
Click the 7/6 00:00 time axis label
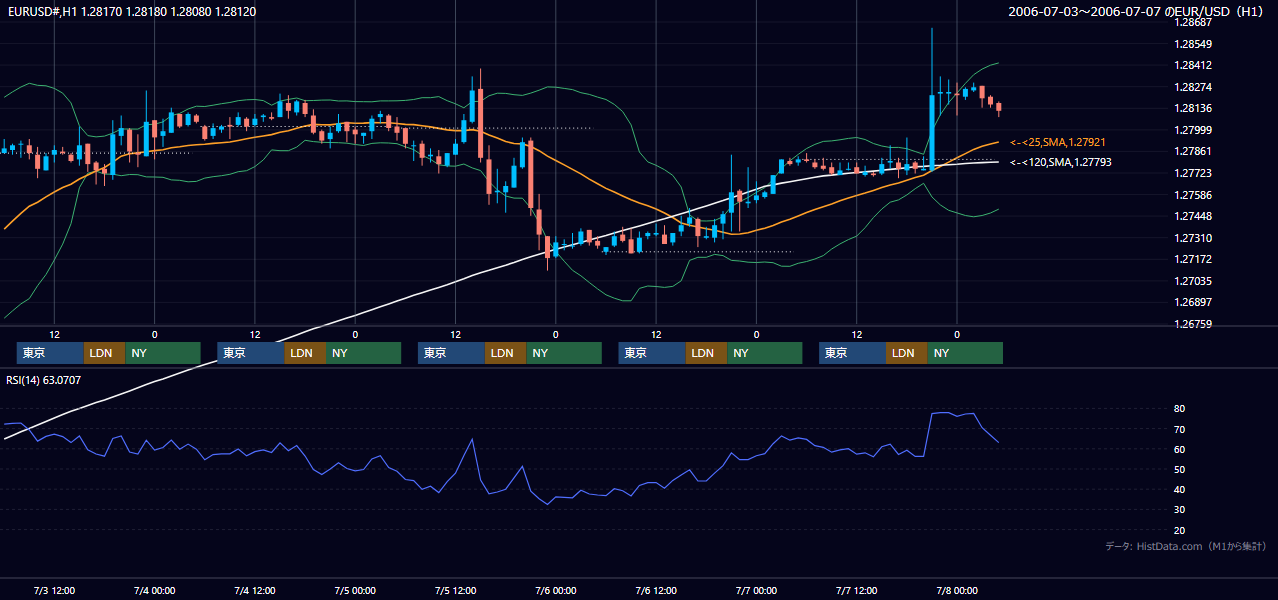[x=556, y=590]
